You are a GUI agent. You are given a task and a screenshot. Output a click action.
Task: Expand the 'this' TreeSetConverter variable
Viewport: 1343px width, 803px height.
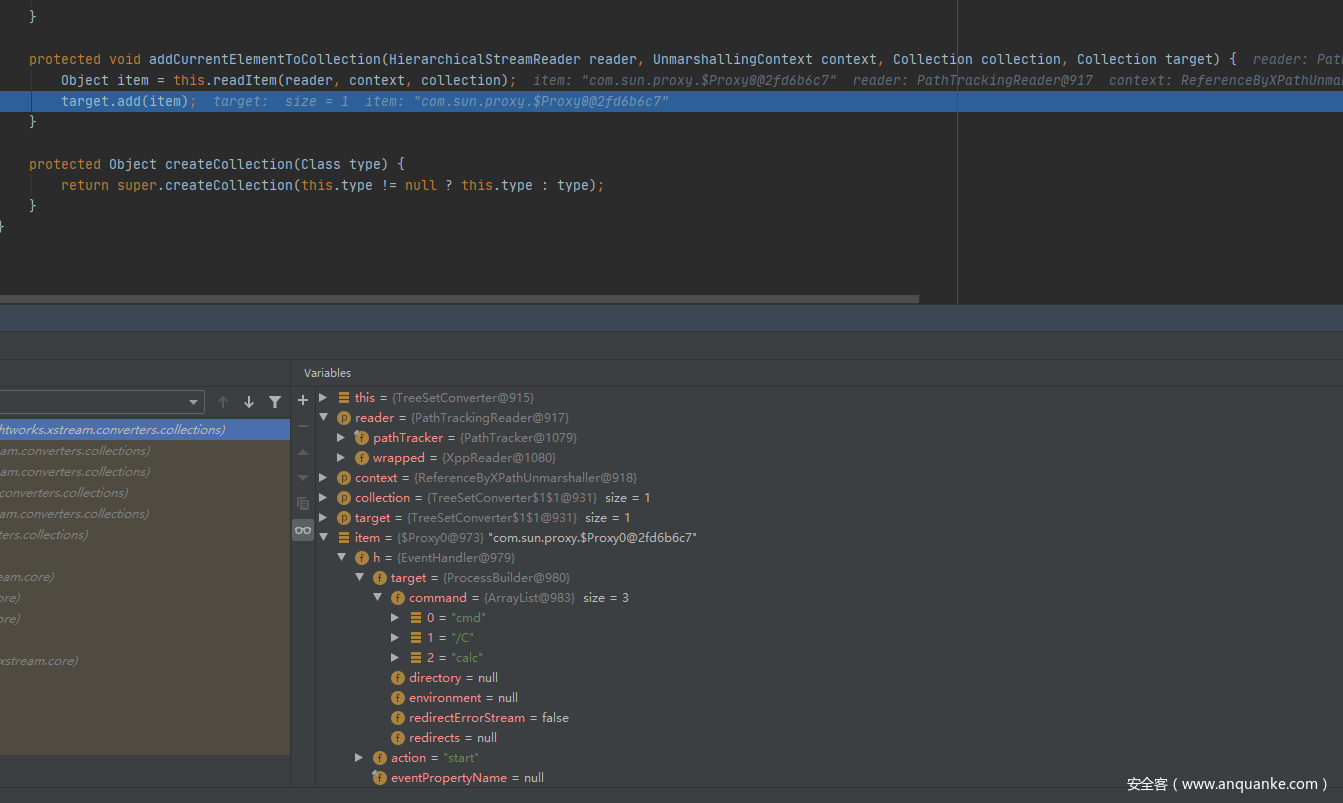point(323,397)
